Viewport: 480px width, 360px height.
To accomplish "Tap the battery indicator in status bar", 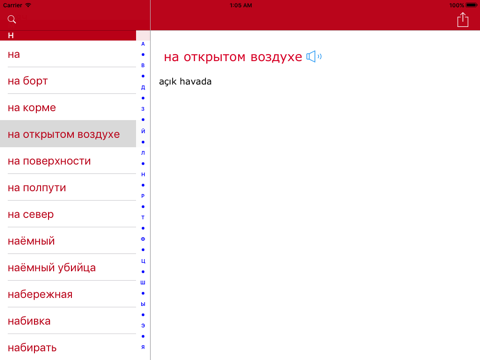I will tap(472, 5).
